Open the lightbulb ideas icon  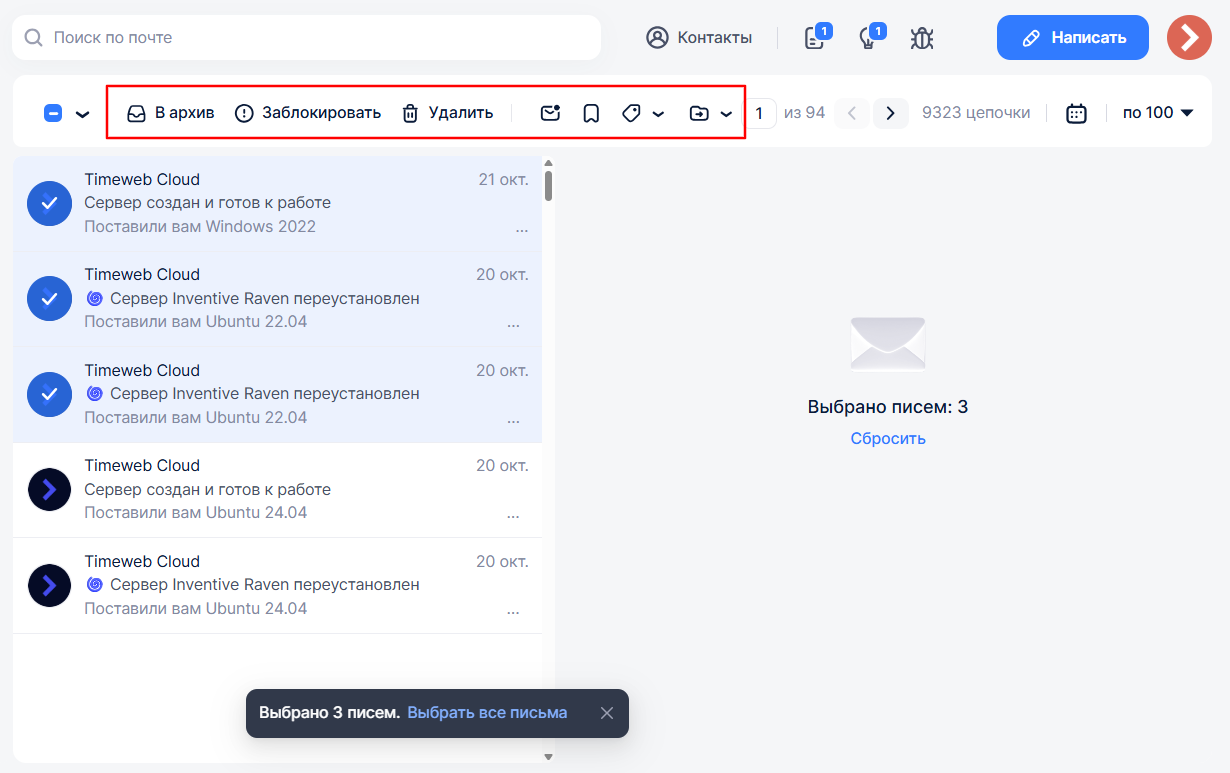tap(868, 38)
